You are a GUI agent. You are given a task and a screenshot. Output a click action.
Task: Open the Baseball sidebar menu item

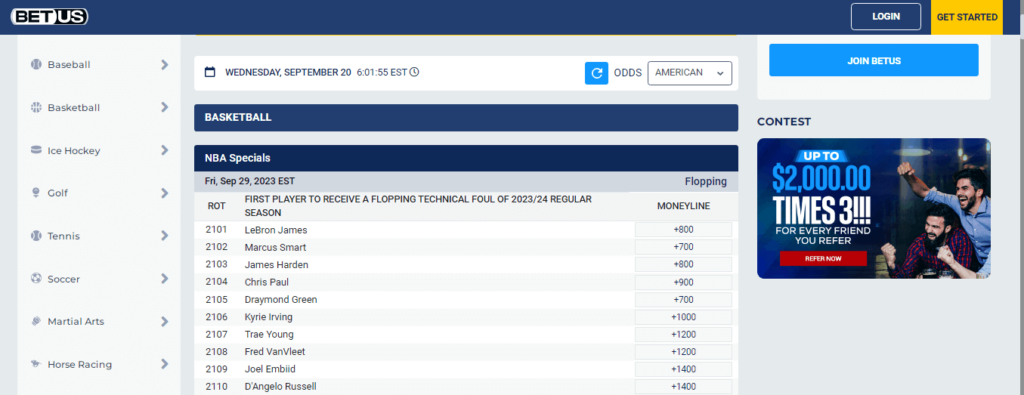click(x=99, y=65)
